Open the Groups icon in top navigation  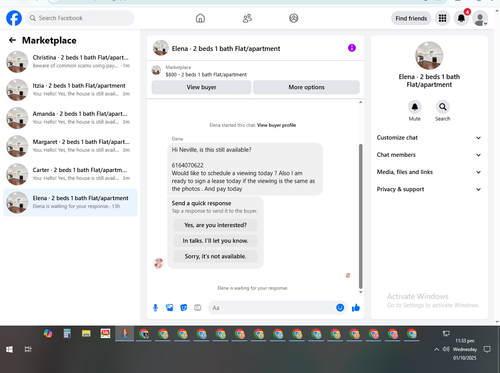pos(294,18)
